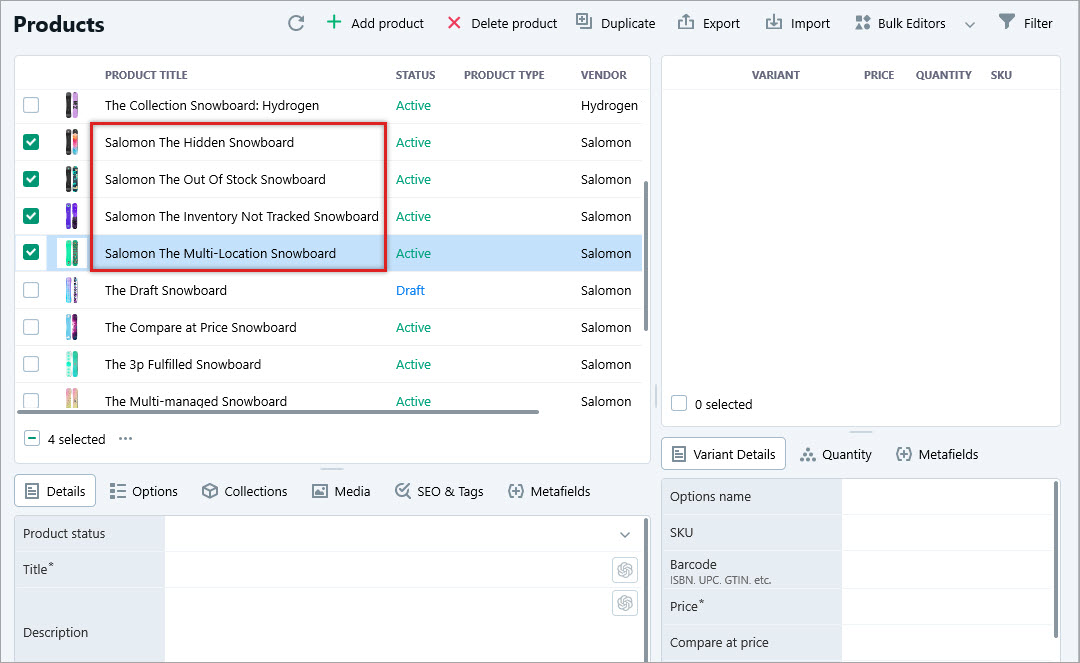Sort by STATUS column header
The width and height of the screenshot is (1080, 663).
click(x=415, y=75)
